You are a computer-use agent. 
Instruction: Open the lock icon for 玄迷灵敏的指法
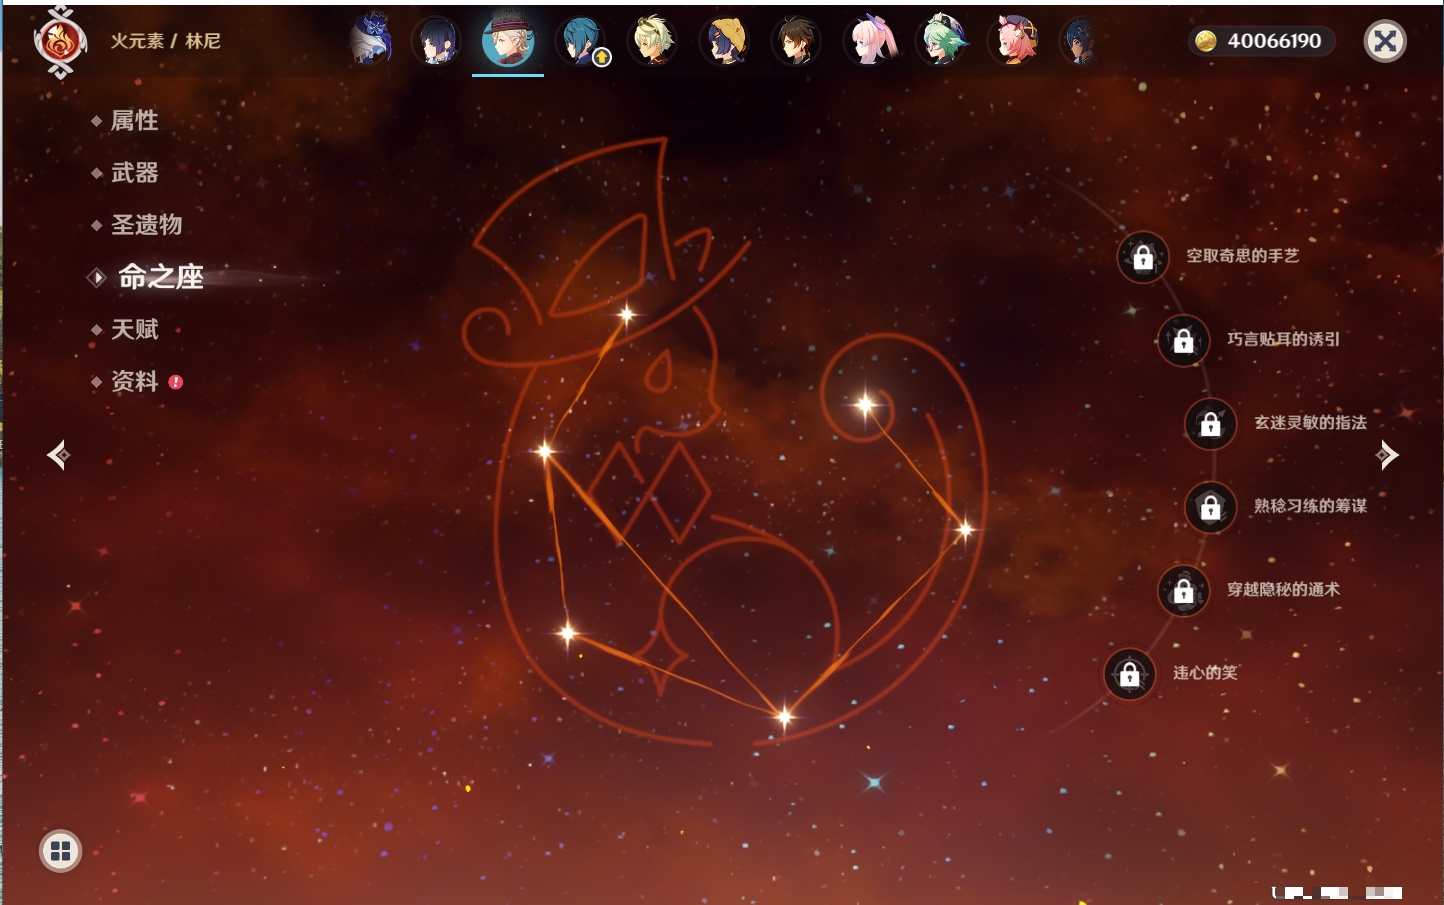click(x=1211, y=423)
